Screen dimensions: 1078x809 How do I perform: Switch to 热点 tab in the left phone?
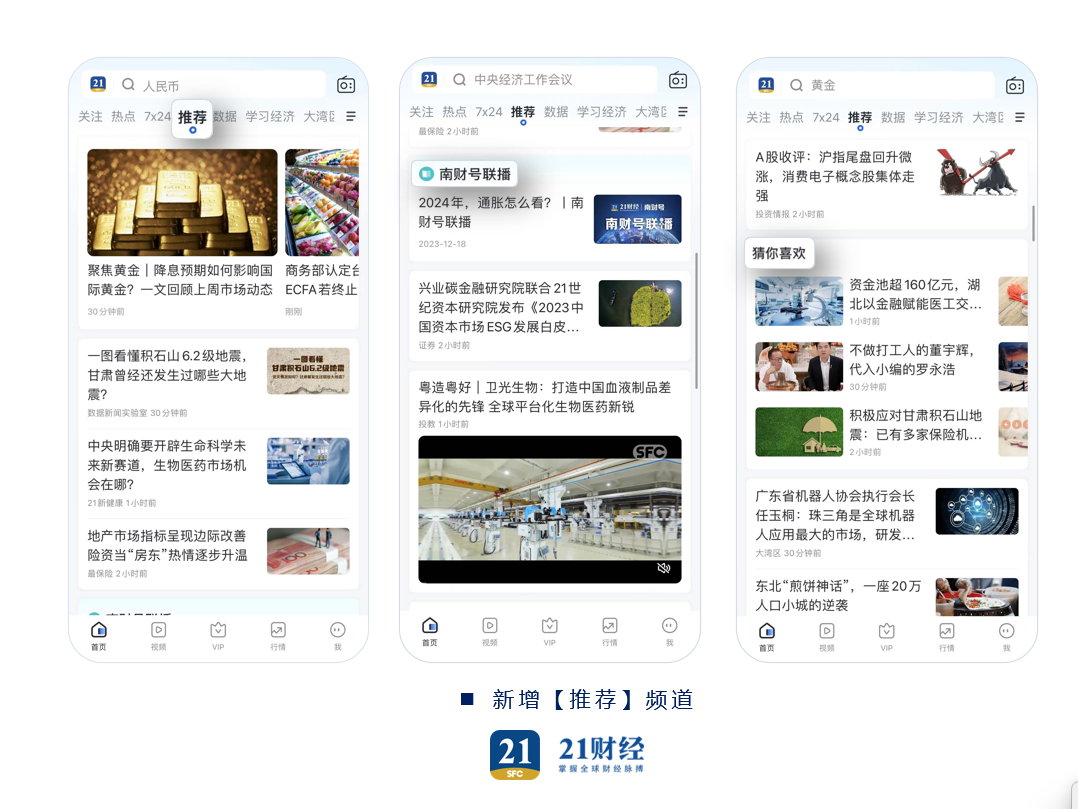(x=123, y=117)
